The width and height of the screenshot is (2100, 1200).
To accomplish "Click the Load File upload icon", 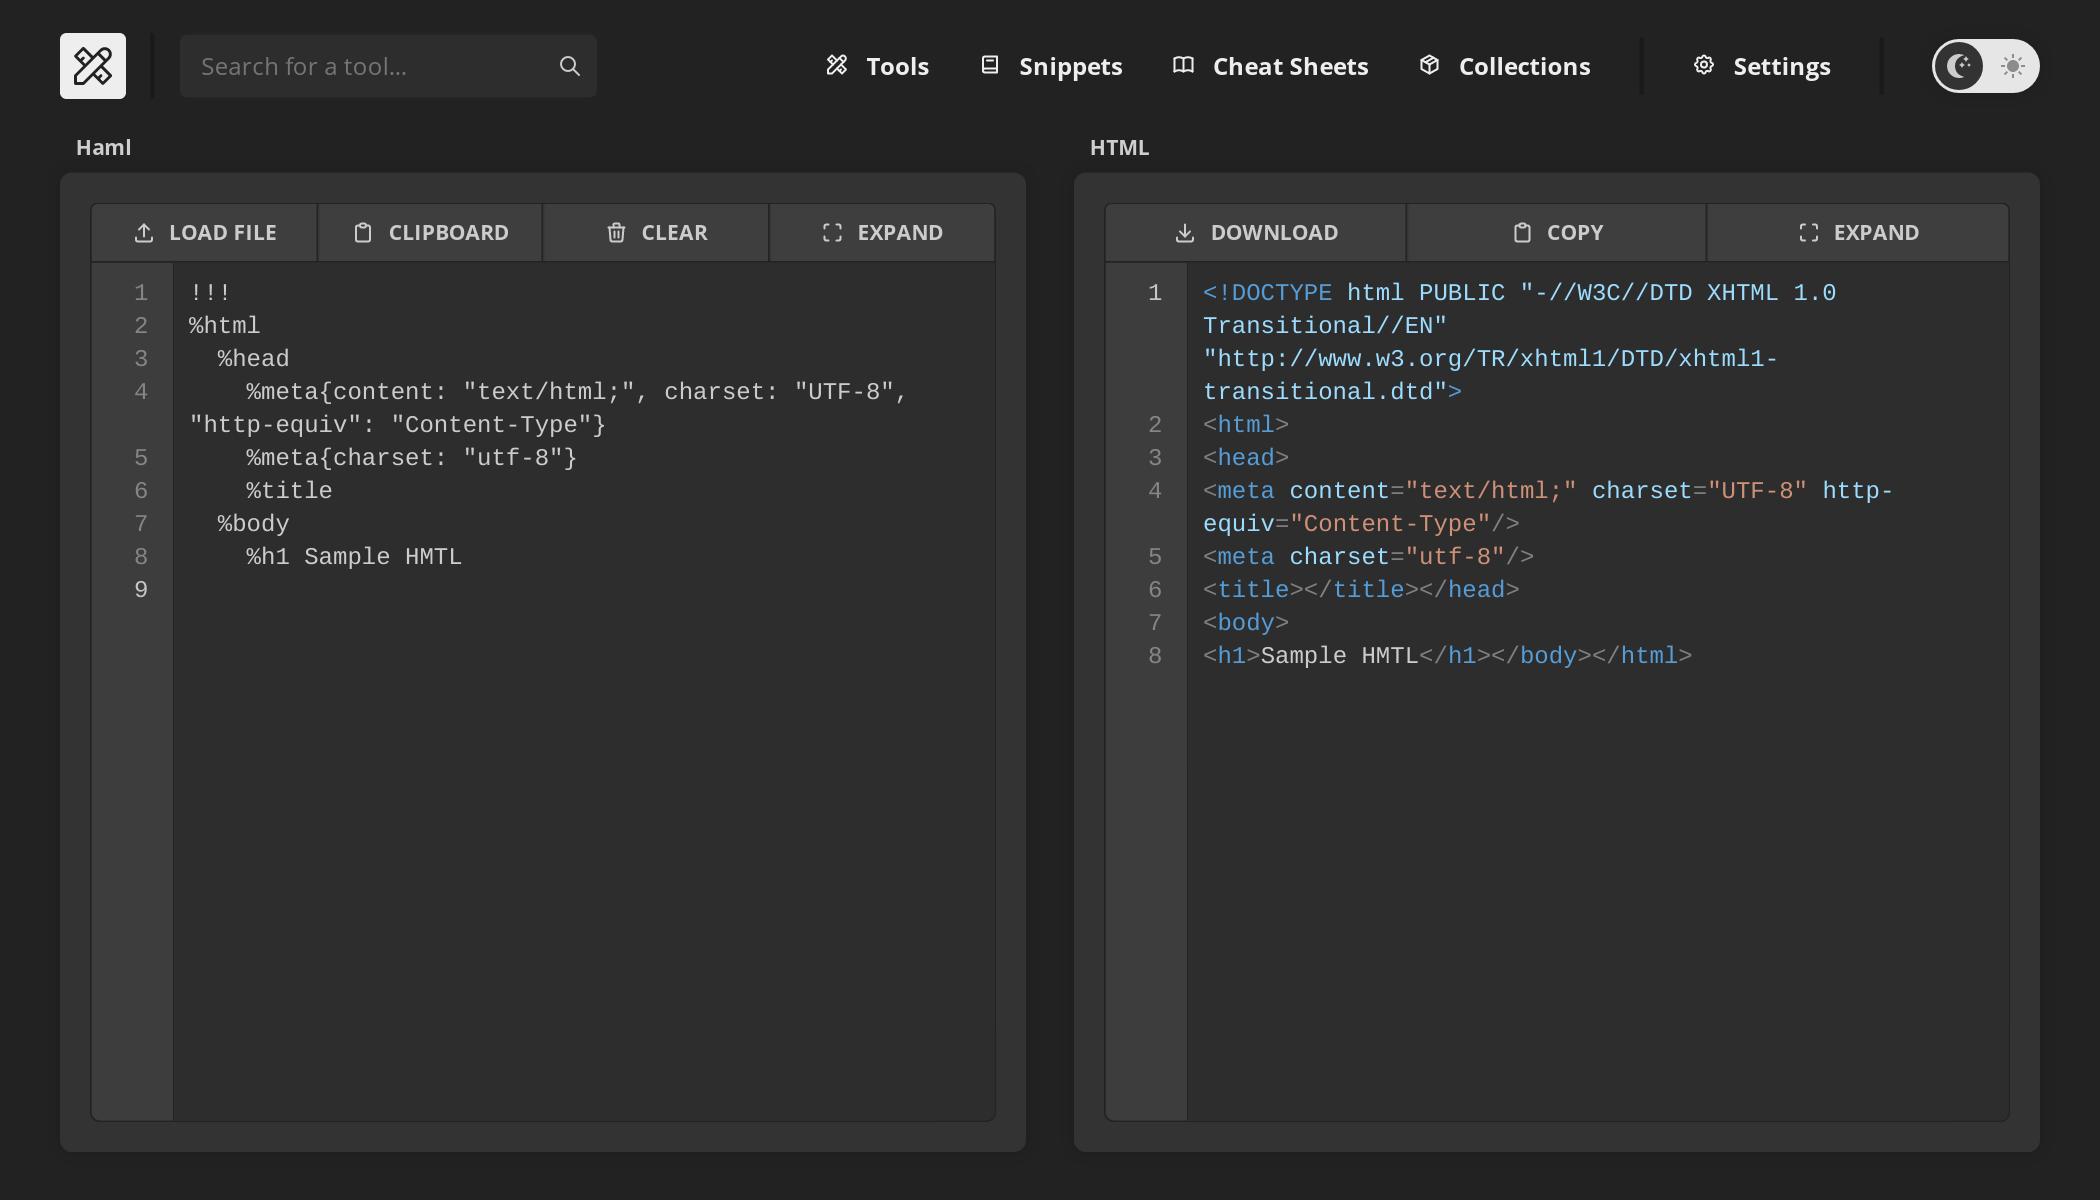I will tap(144, 233).
